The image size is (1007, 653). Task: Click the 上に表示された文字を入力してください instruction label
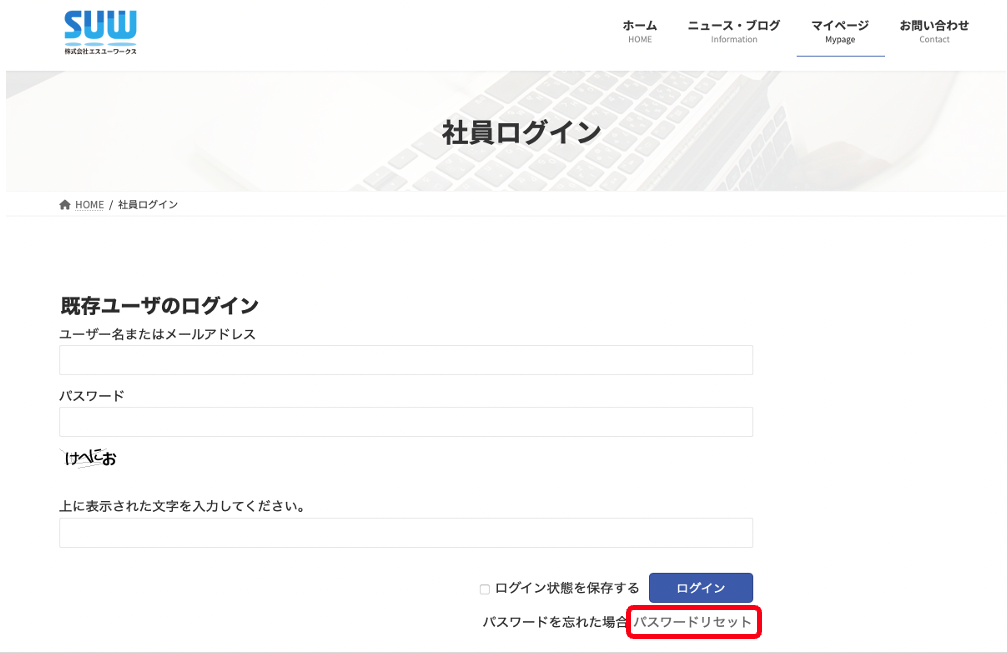click(182, 506)
